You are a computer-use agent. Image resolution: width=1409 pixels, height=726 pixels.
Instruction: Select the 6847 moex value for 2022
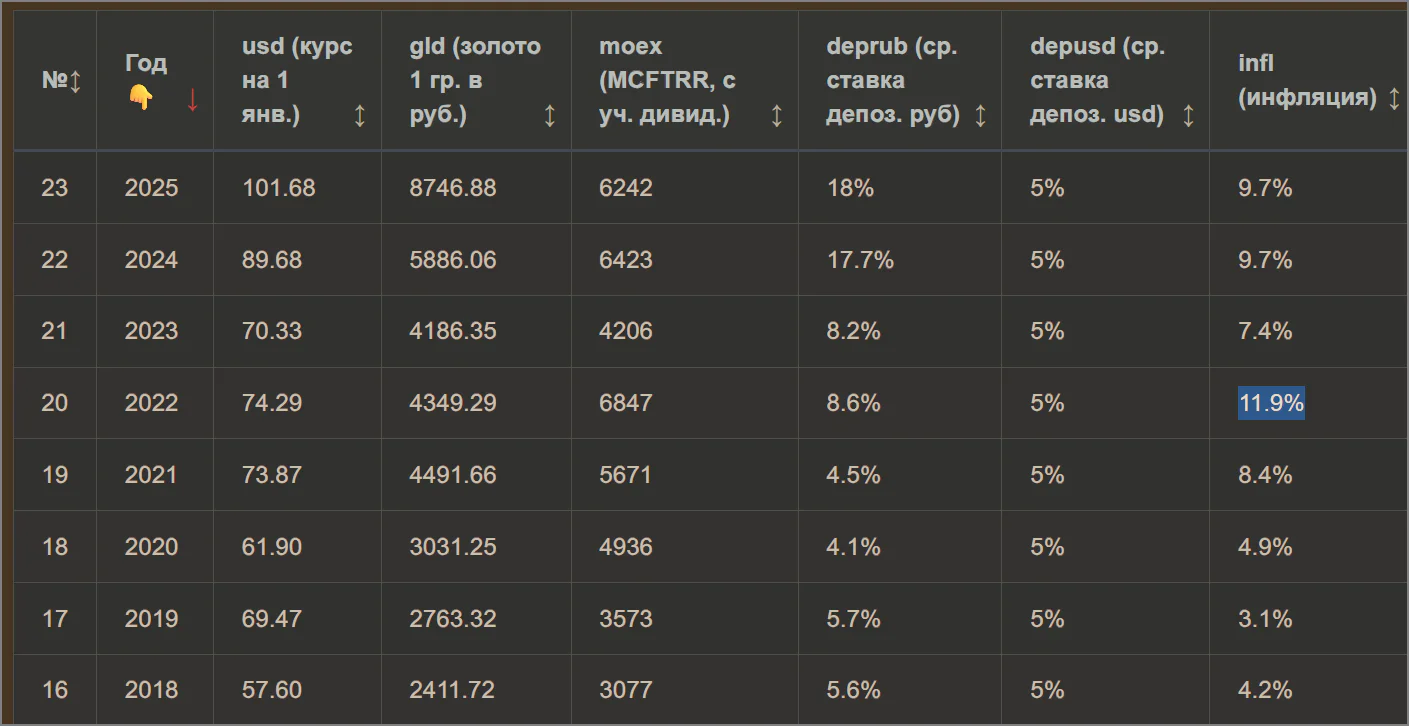626,403
